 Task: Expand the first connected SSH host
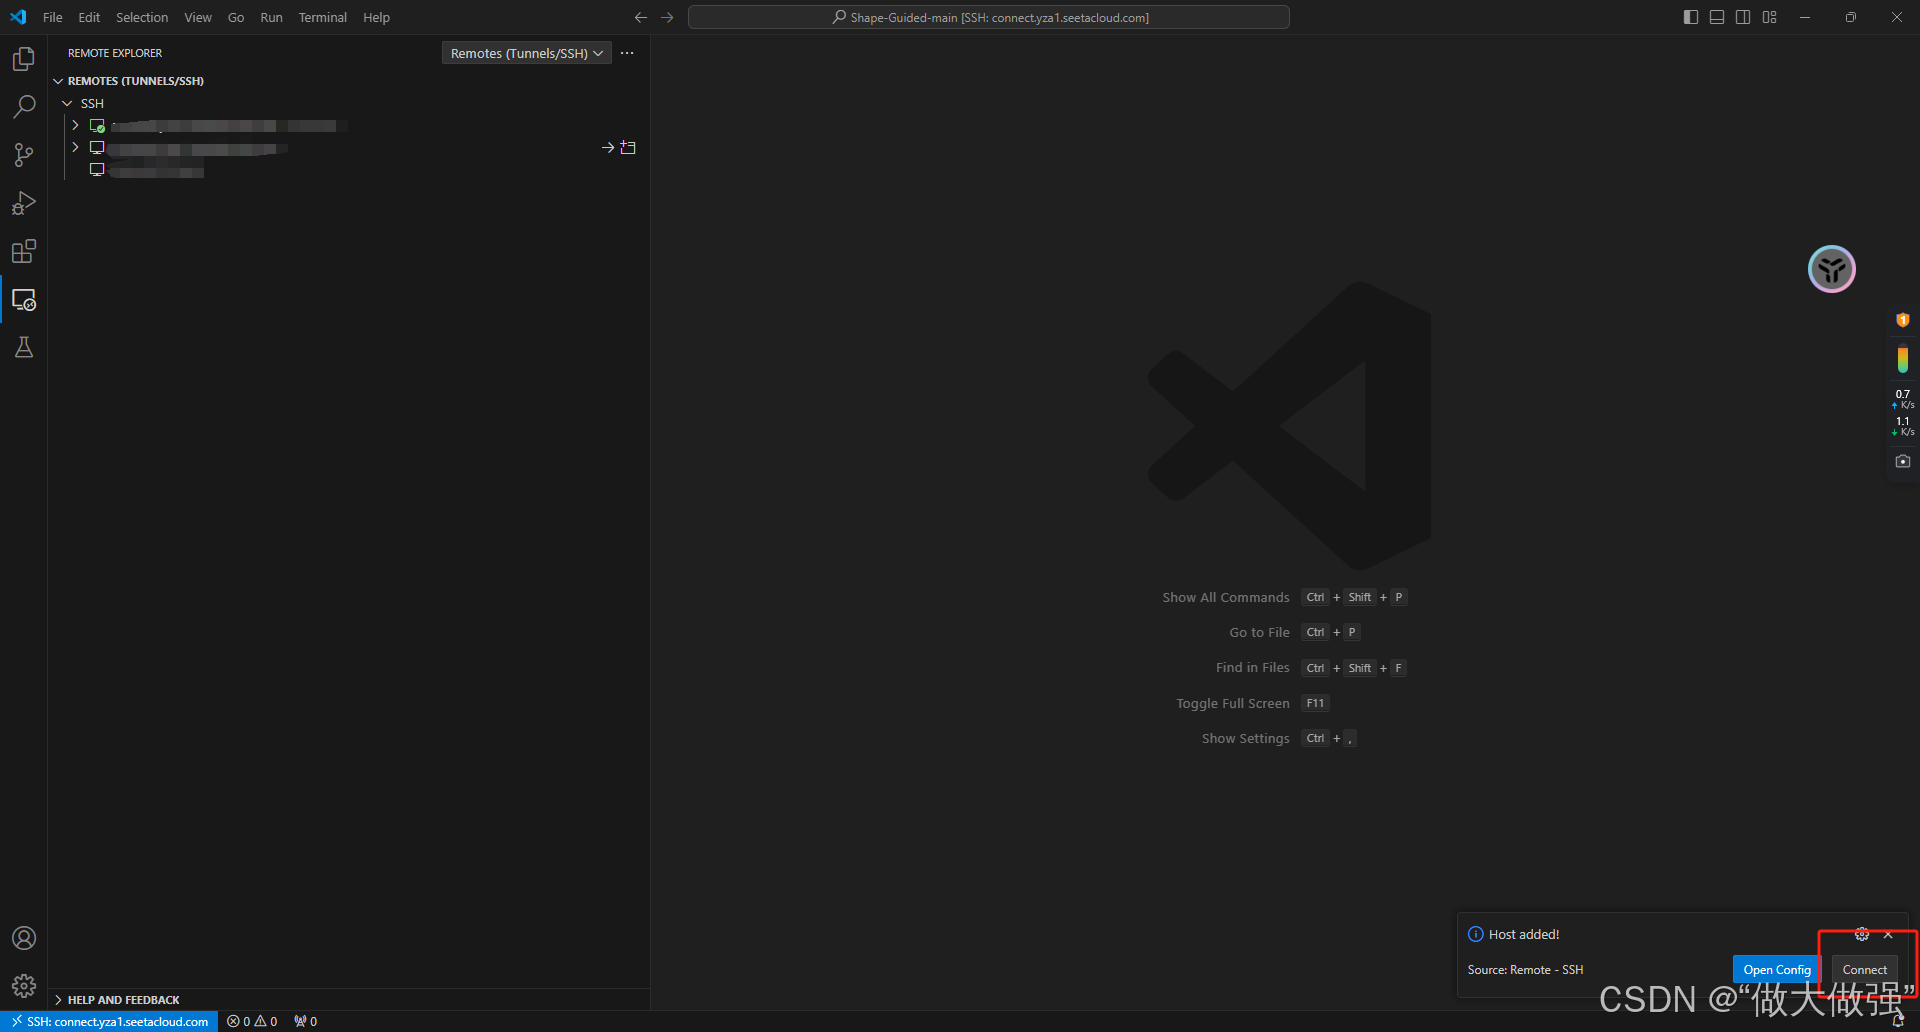pyautogui.click(x=75, y=125)
